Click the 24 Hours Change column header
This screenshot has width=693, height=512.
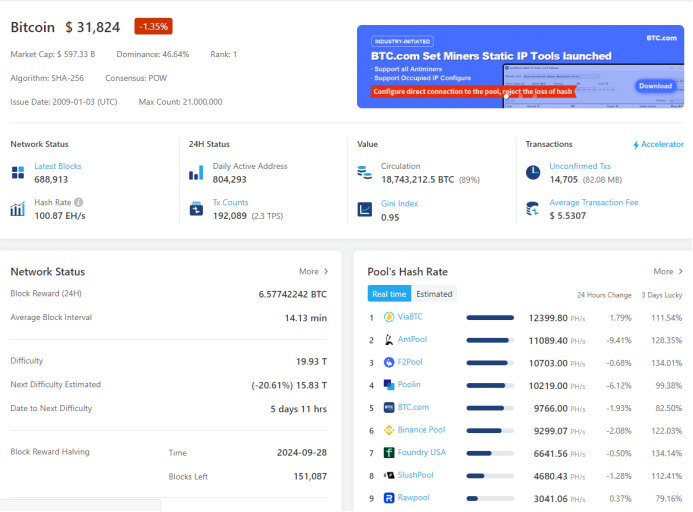(x=604, y=295)
